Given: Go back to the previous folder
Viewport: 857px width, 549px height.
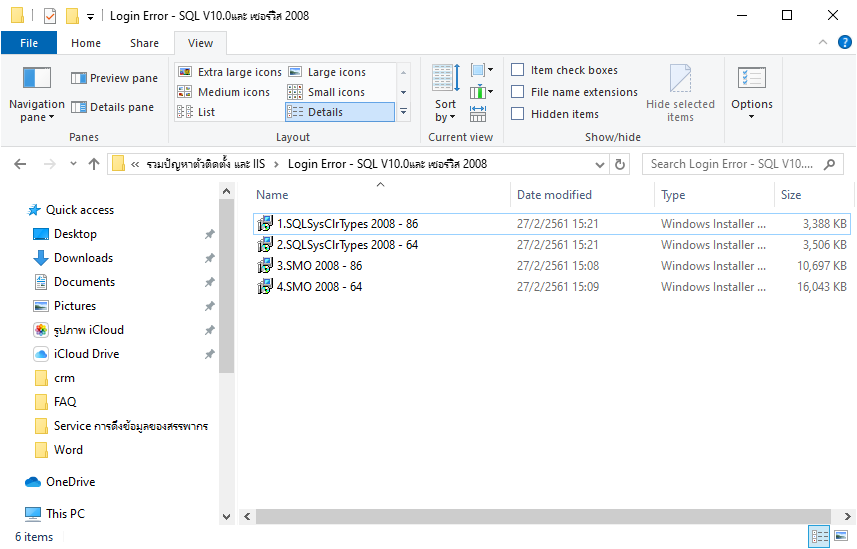Looking at the screenshot, I should point(20,164).
